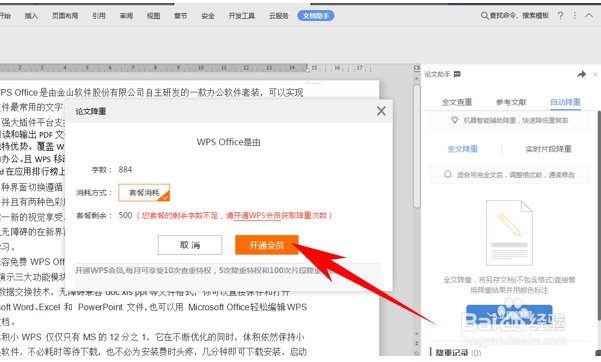The image size is (601, 362).
Task: Click the 降重记录 (0) heading
Action: click(458, 352)
